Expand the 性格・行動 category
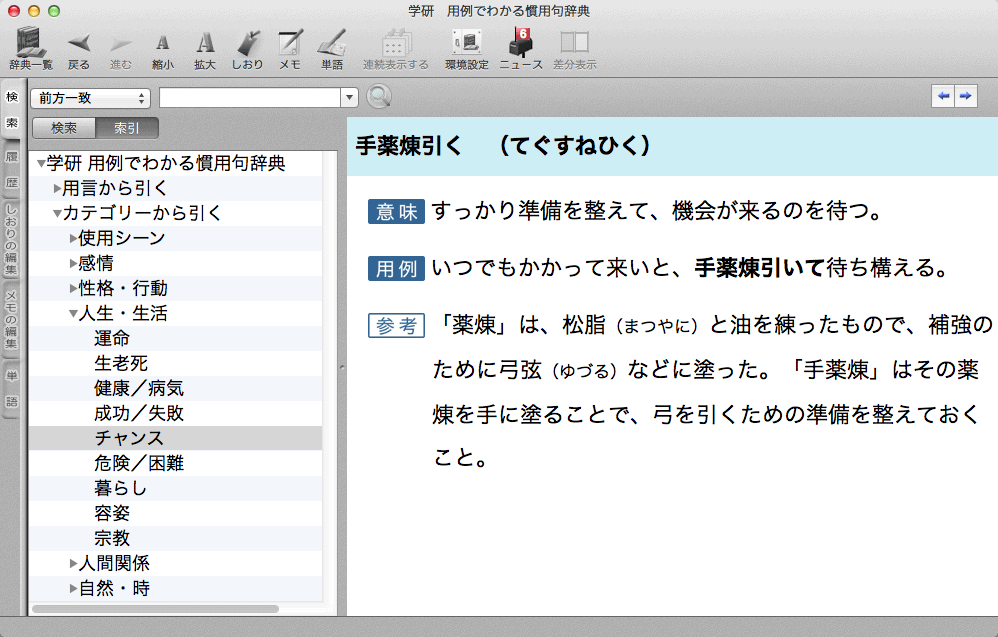The width and height of the screenshot is (998, 637). (73, 289)
